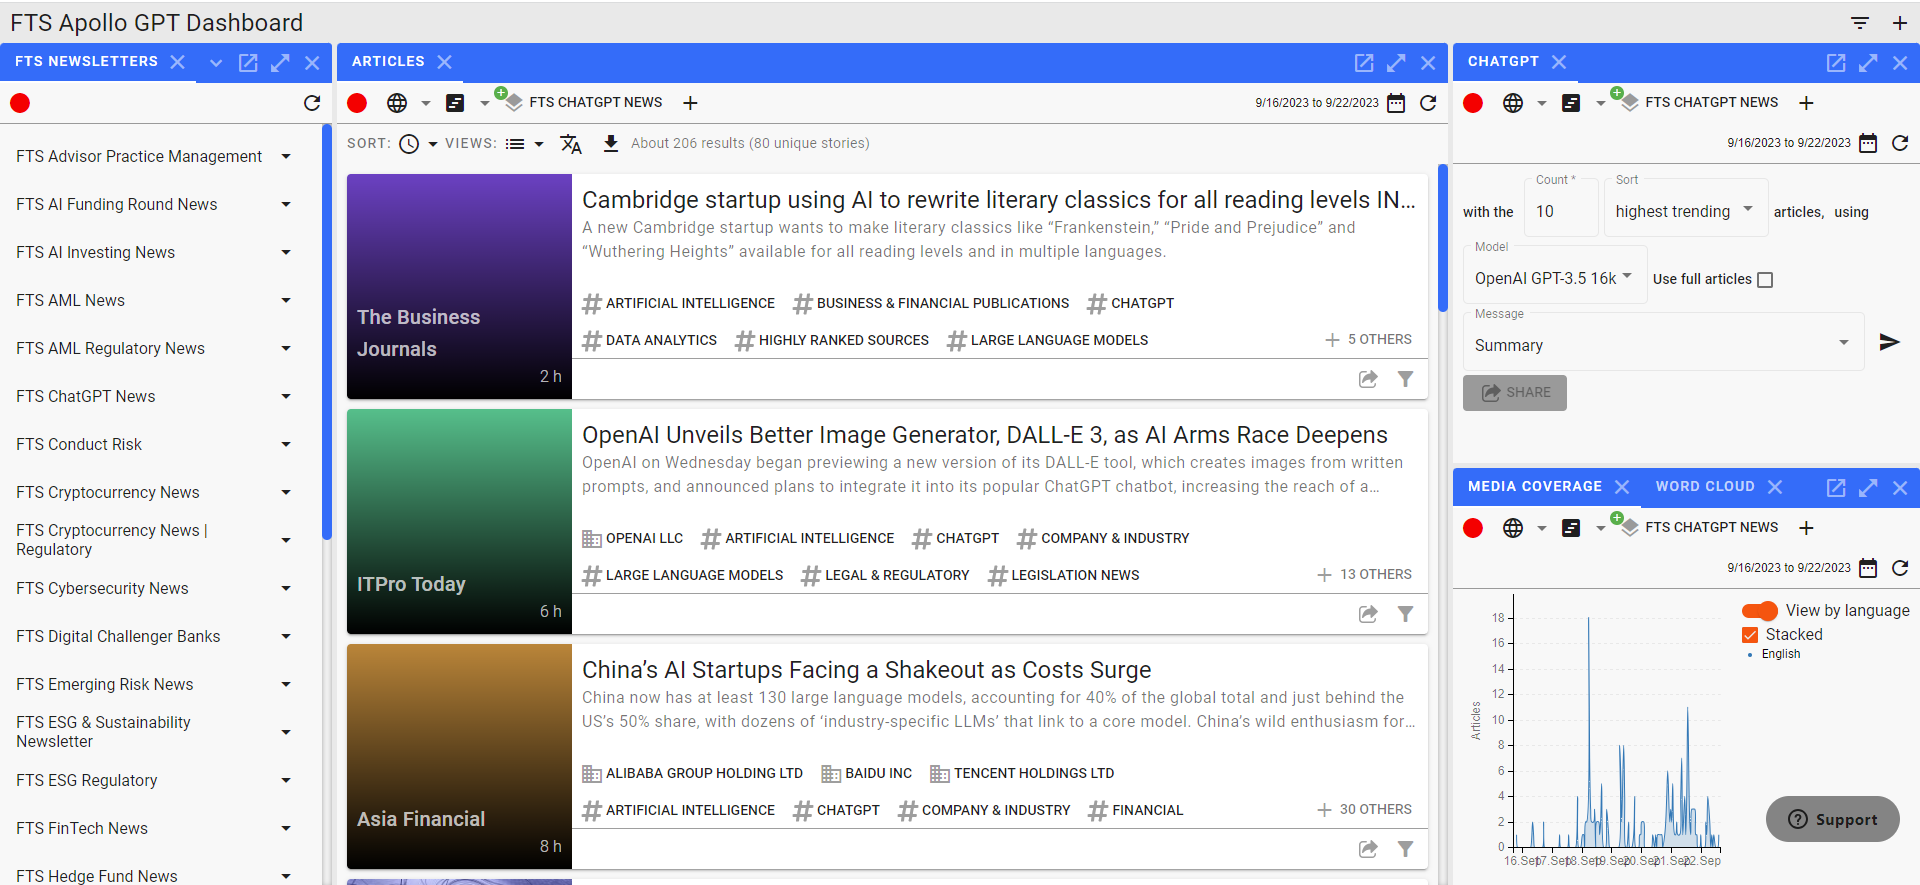Image resolution: width=1920 pixels, height=885 pixels.
Task: Open the ChatGPT panel calendar date picker
Action: [1868, 143]
